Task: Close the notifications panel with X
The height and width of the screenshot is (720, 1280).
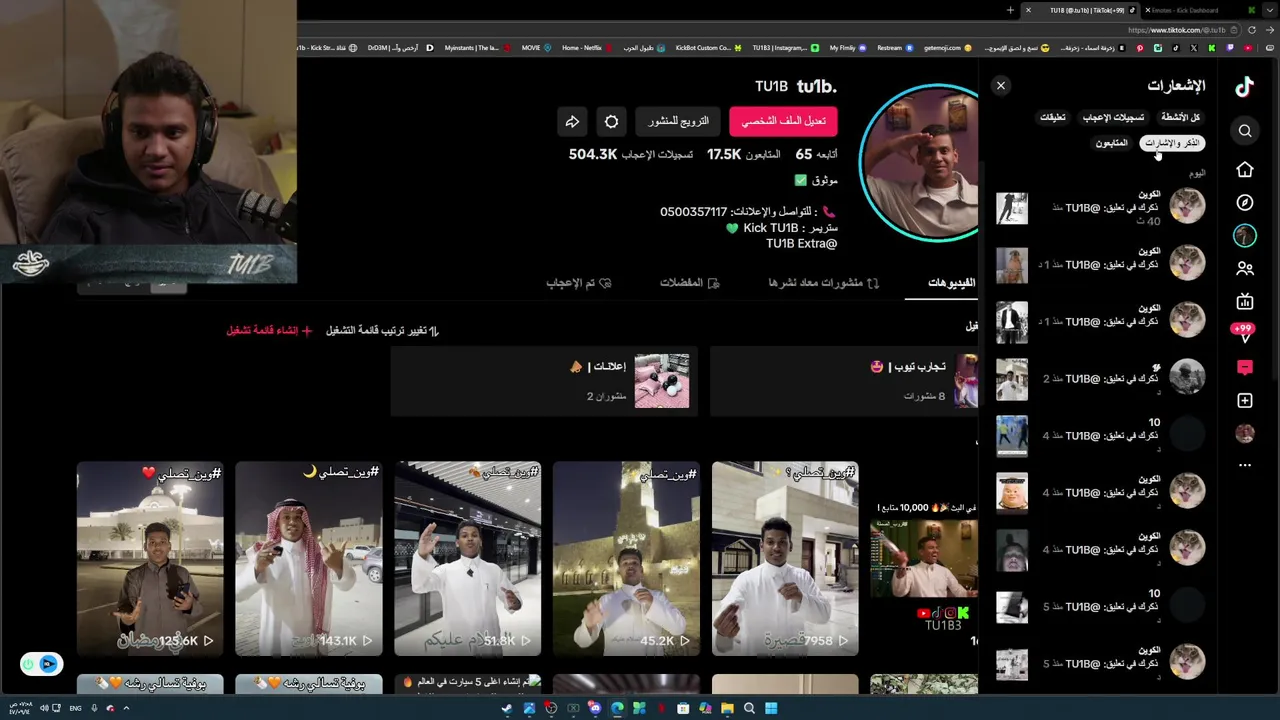Action: (1000, 86)
